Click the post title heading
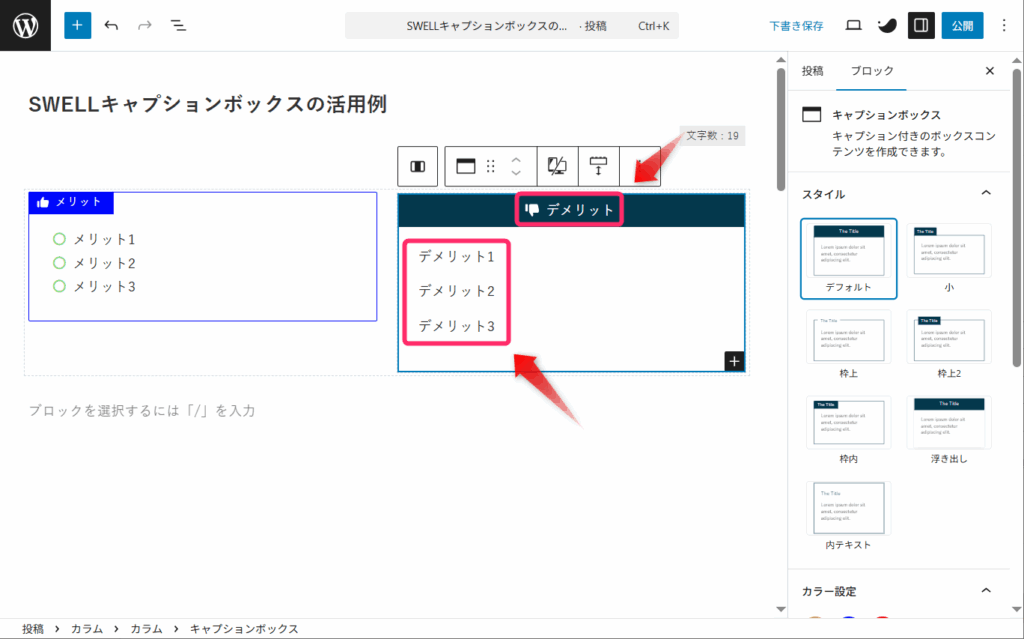The width and height of the screenshot is (1024, 639). point(208,104)
